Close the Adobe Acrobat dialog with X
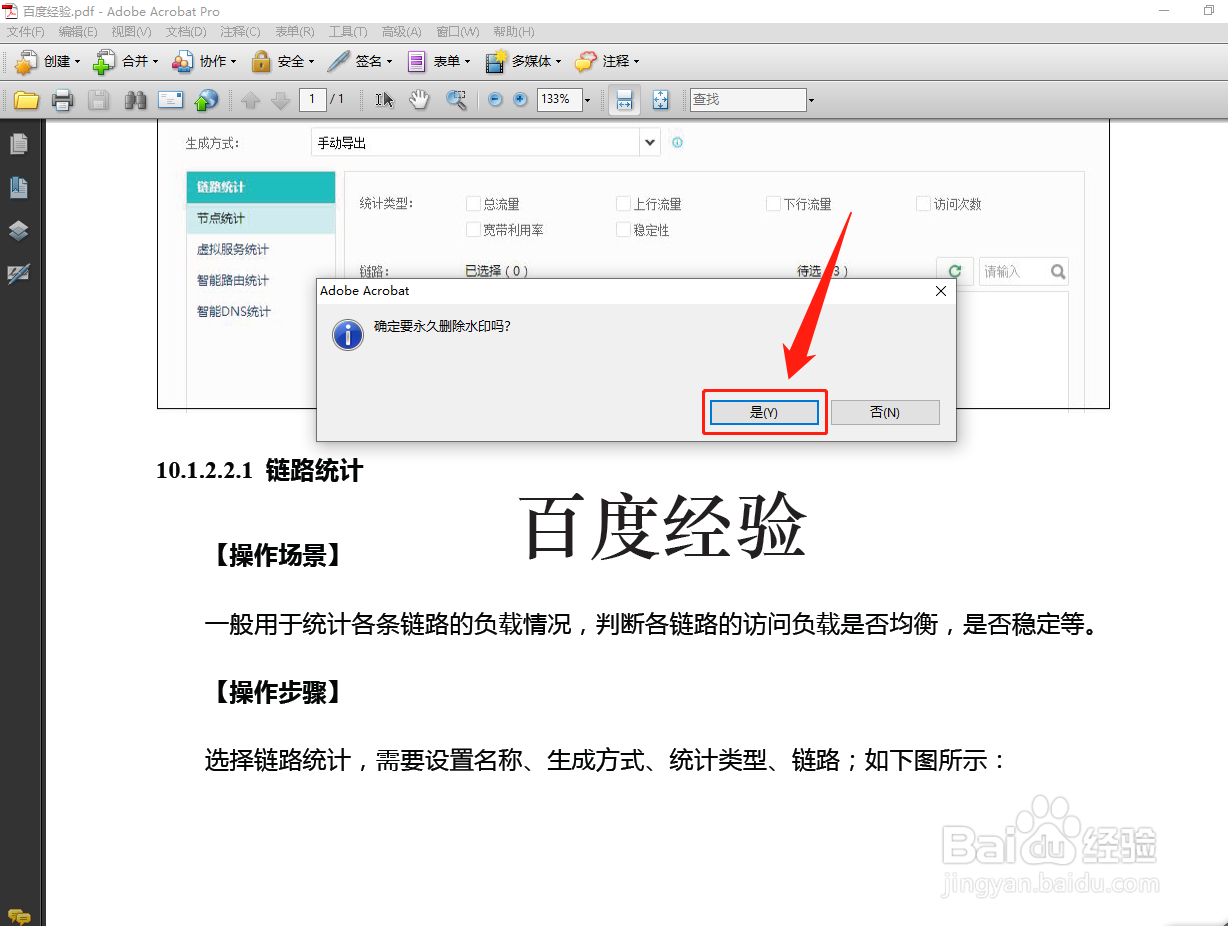 click(940, 291)
